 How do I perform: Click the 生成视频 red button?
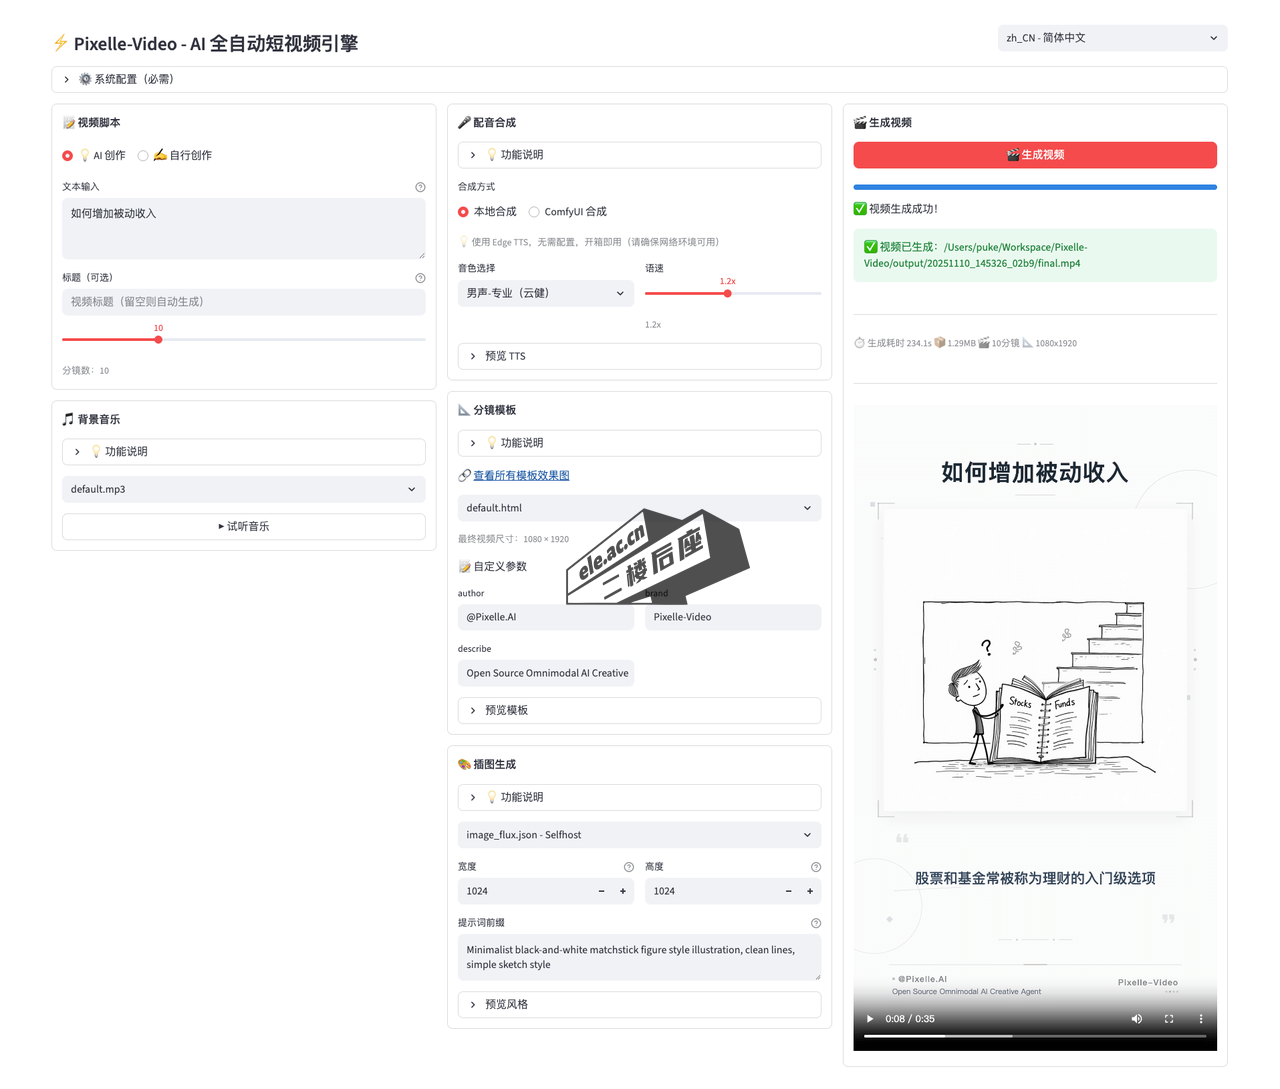pos(1035,155)
